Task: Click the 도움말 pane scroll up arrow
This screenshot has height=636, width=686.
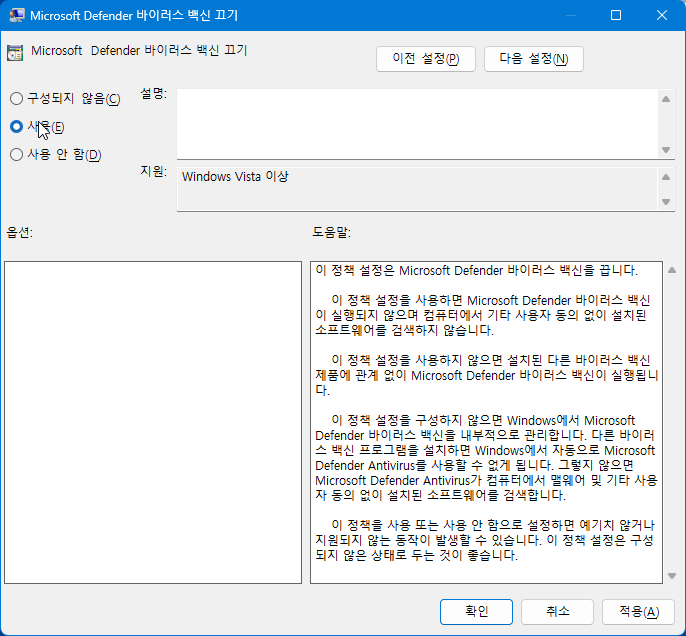Action: [x=672, y=270]
